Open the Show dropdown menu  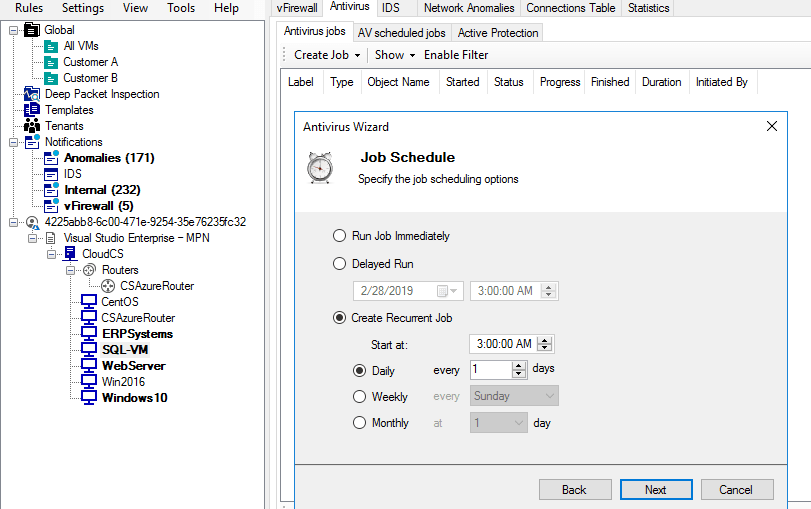click(x=395, y=55)
